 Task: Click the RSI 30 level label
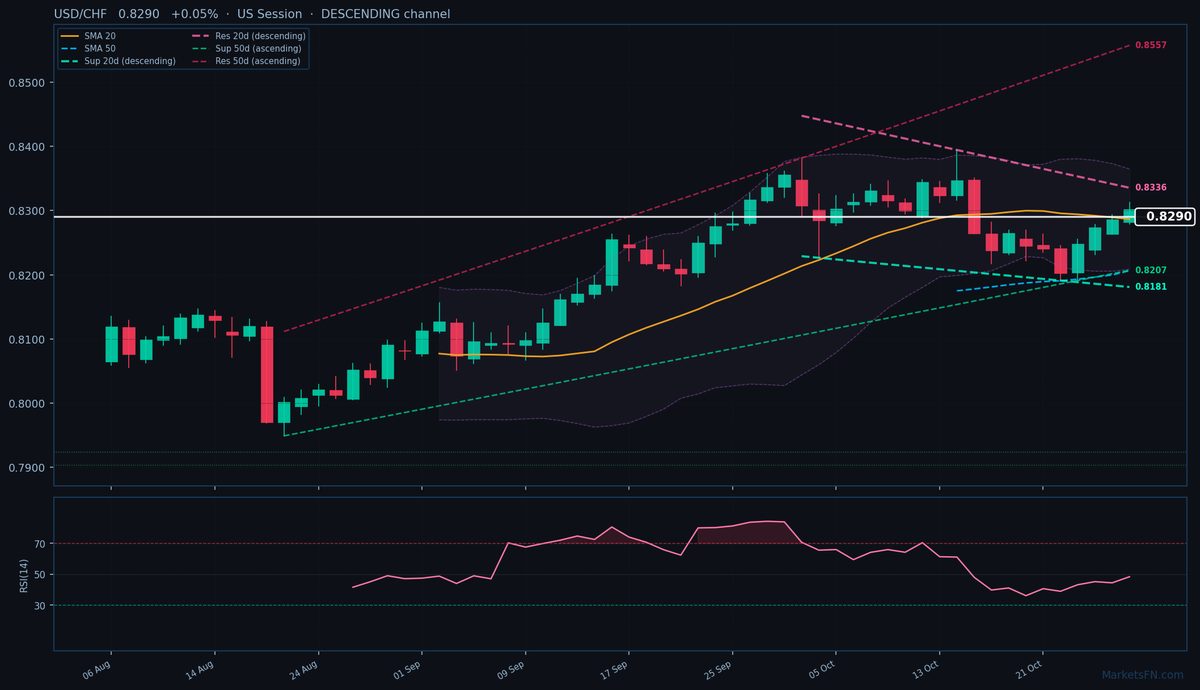click(40, 606)
